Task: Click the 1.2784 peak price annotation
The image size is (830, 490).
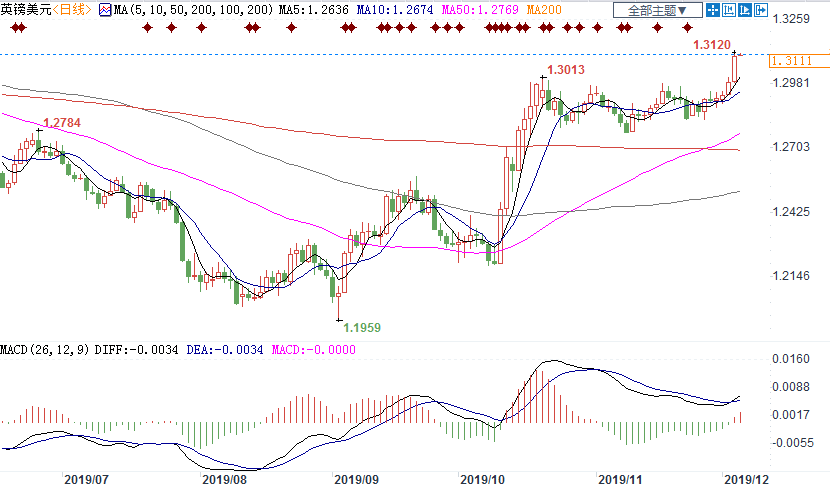Action: click(62, 123)
